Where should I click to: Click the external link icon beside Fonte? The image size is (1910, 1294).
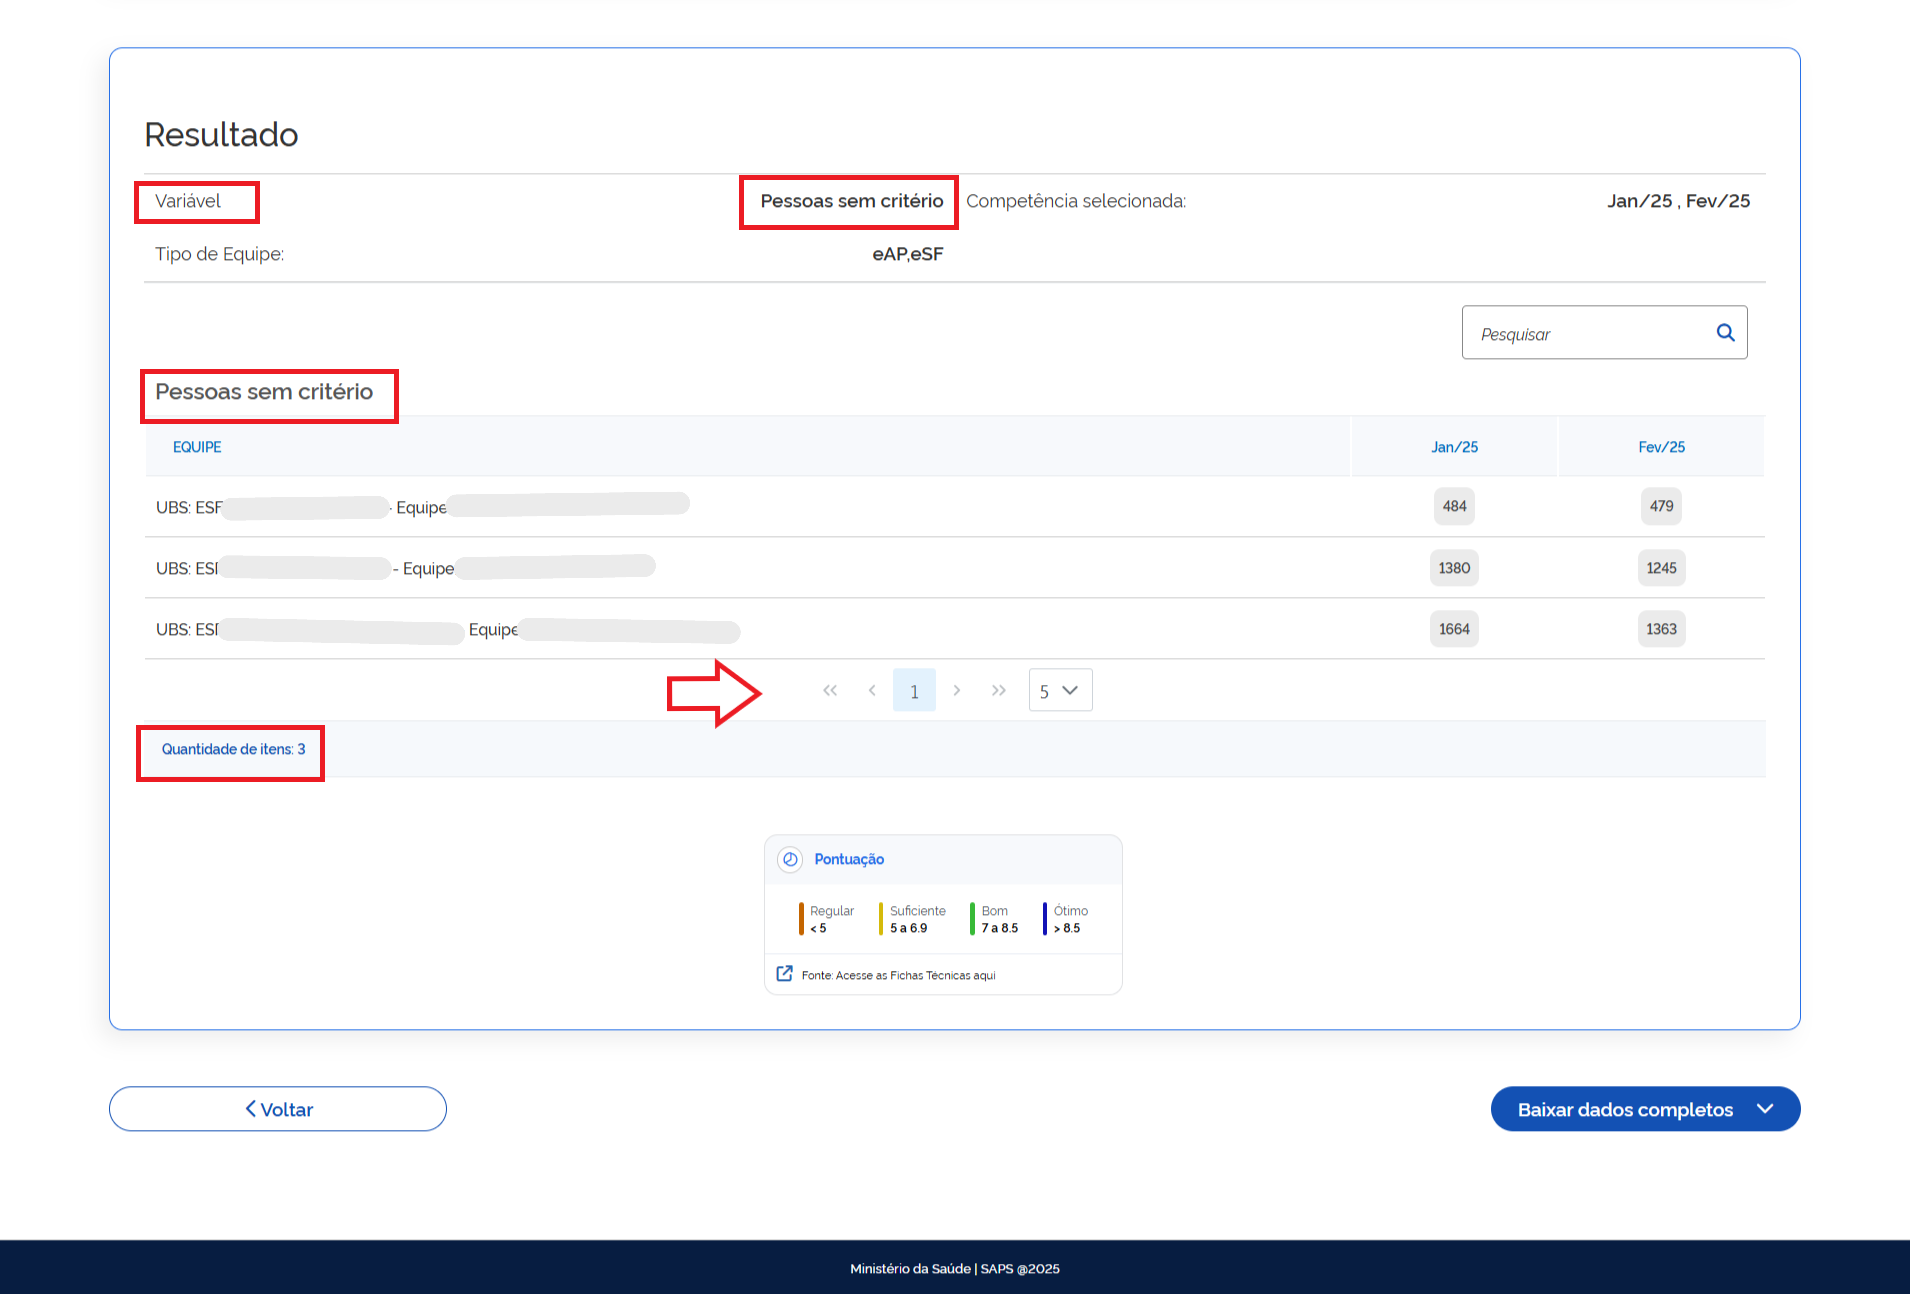pyautogui.click(x=785, y=974)
